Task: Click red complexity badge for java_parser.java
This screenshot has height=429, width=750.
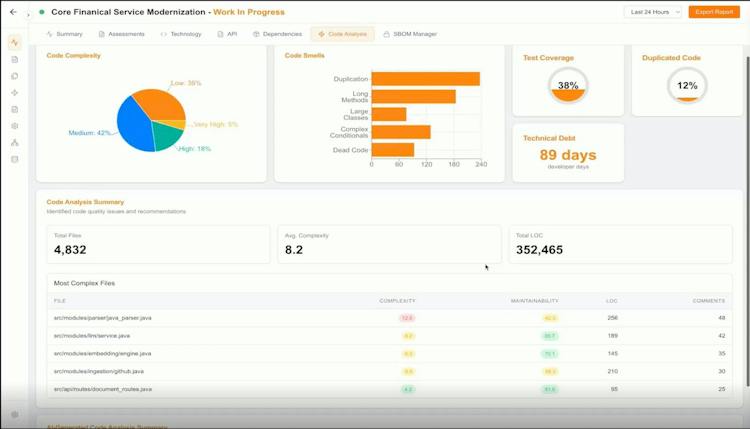Action: 407,318
